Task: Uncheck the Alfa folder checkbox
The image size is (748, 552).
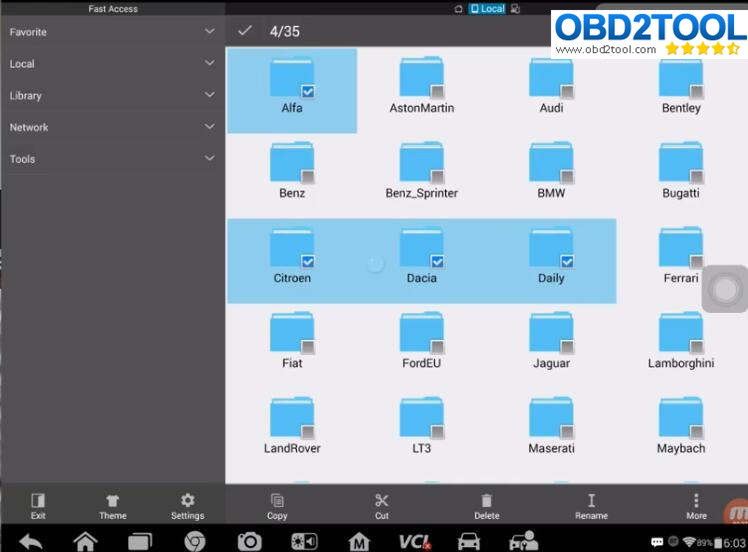Action: pos(308,91)
